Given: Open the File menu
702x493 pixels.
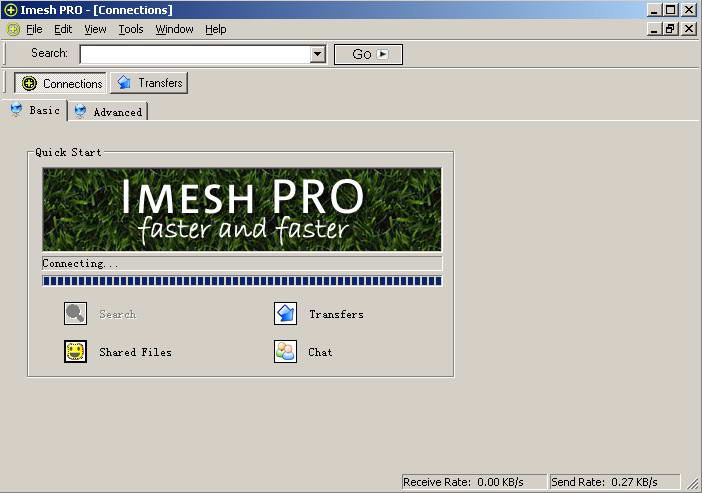Looking at the screenshot, I should tap(34, 30).
